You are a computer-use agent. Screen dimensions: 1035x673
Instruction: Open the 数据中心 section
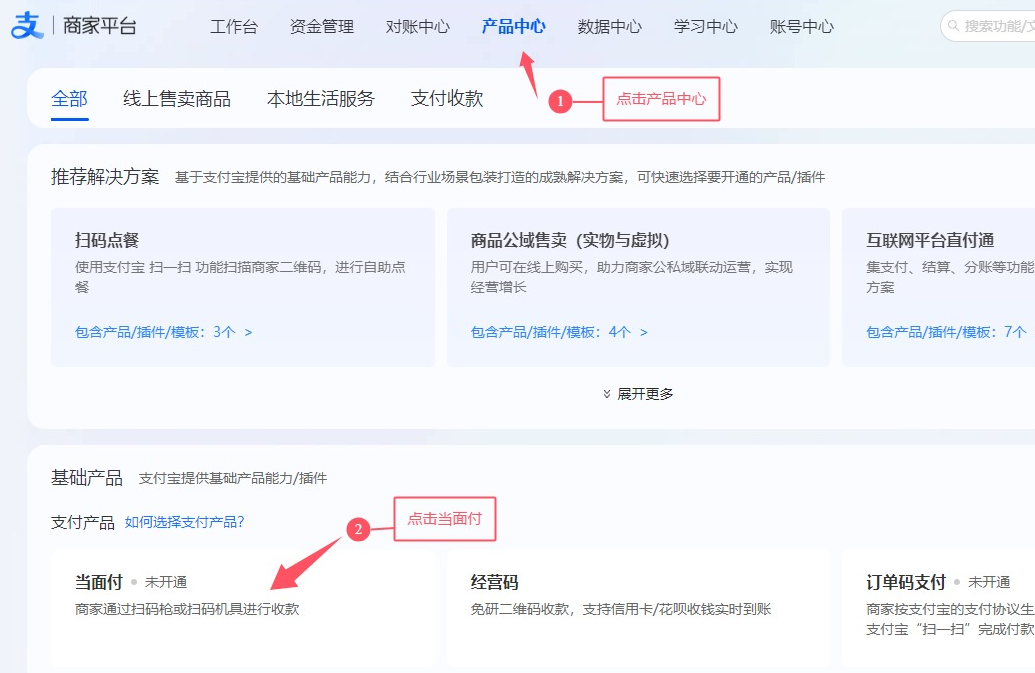click(x=610, y=27)
